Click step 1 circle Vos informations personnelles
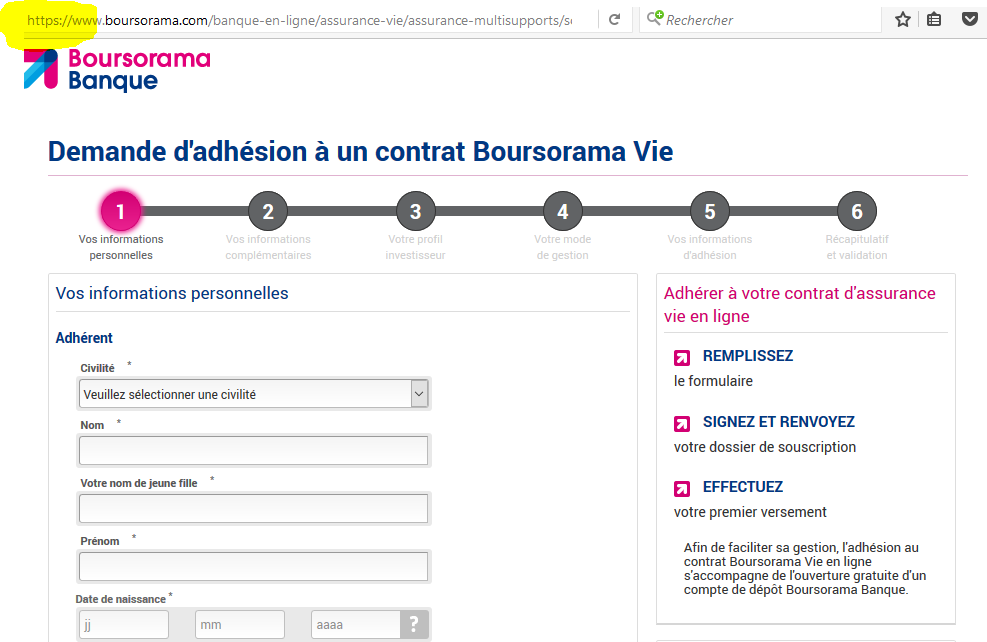987x642 pixels. pyautogui.click(x=121, y=211)
